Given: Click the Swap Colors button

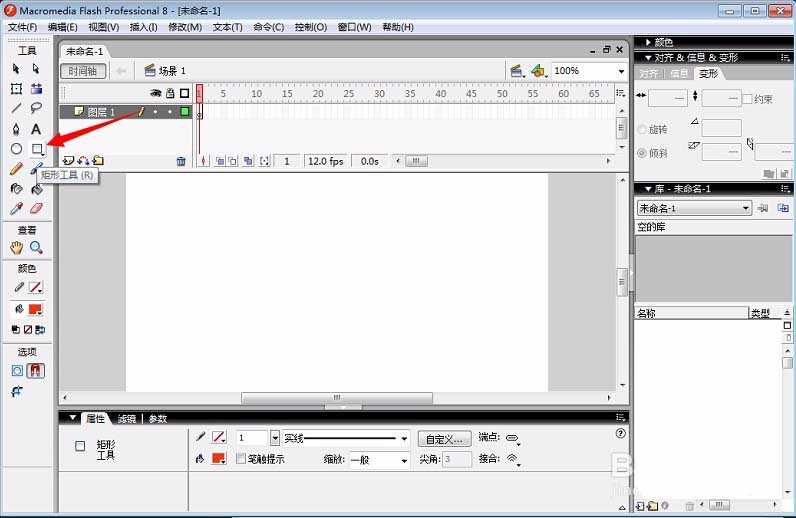Looking at the screenshot, I should click(40, 330).
